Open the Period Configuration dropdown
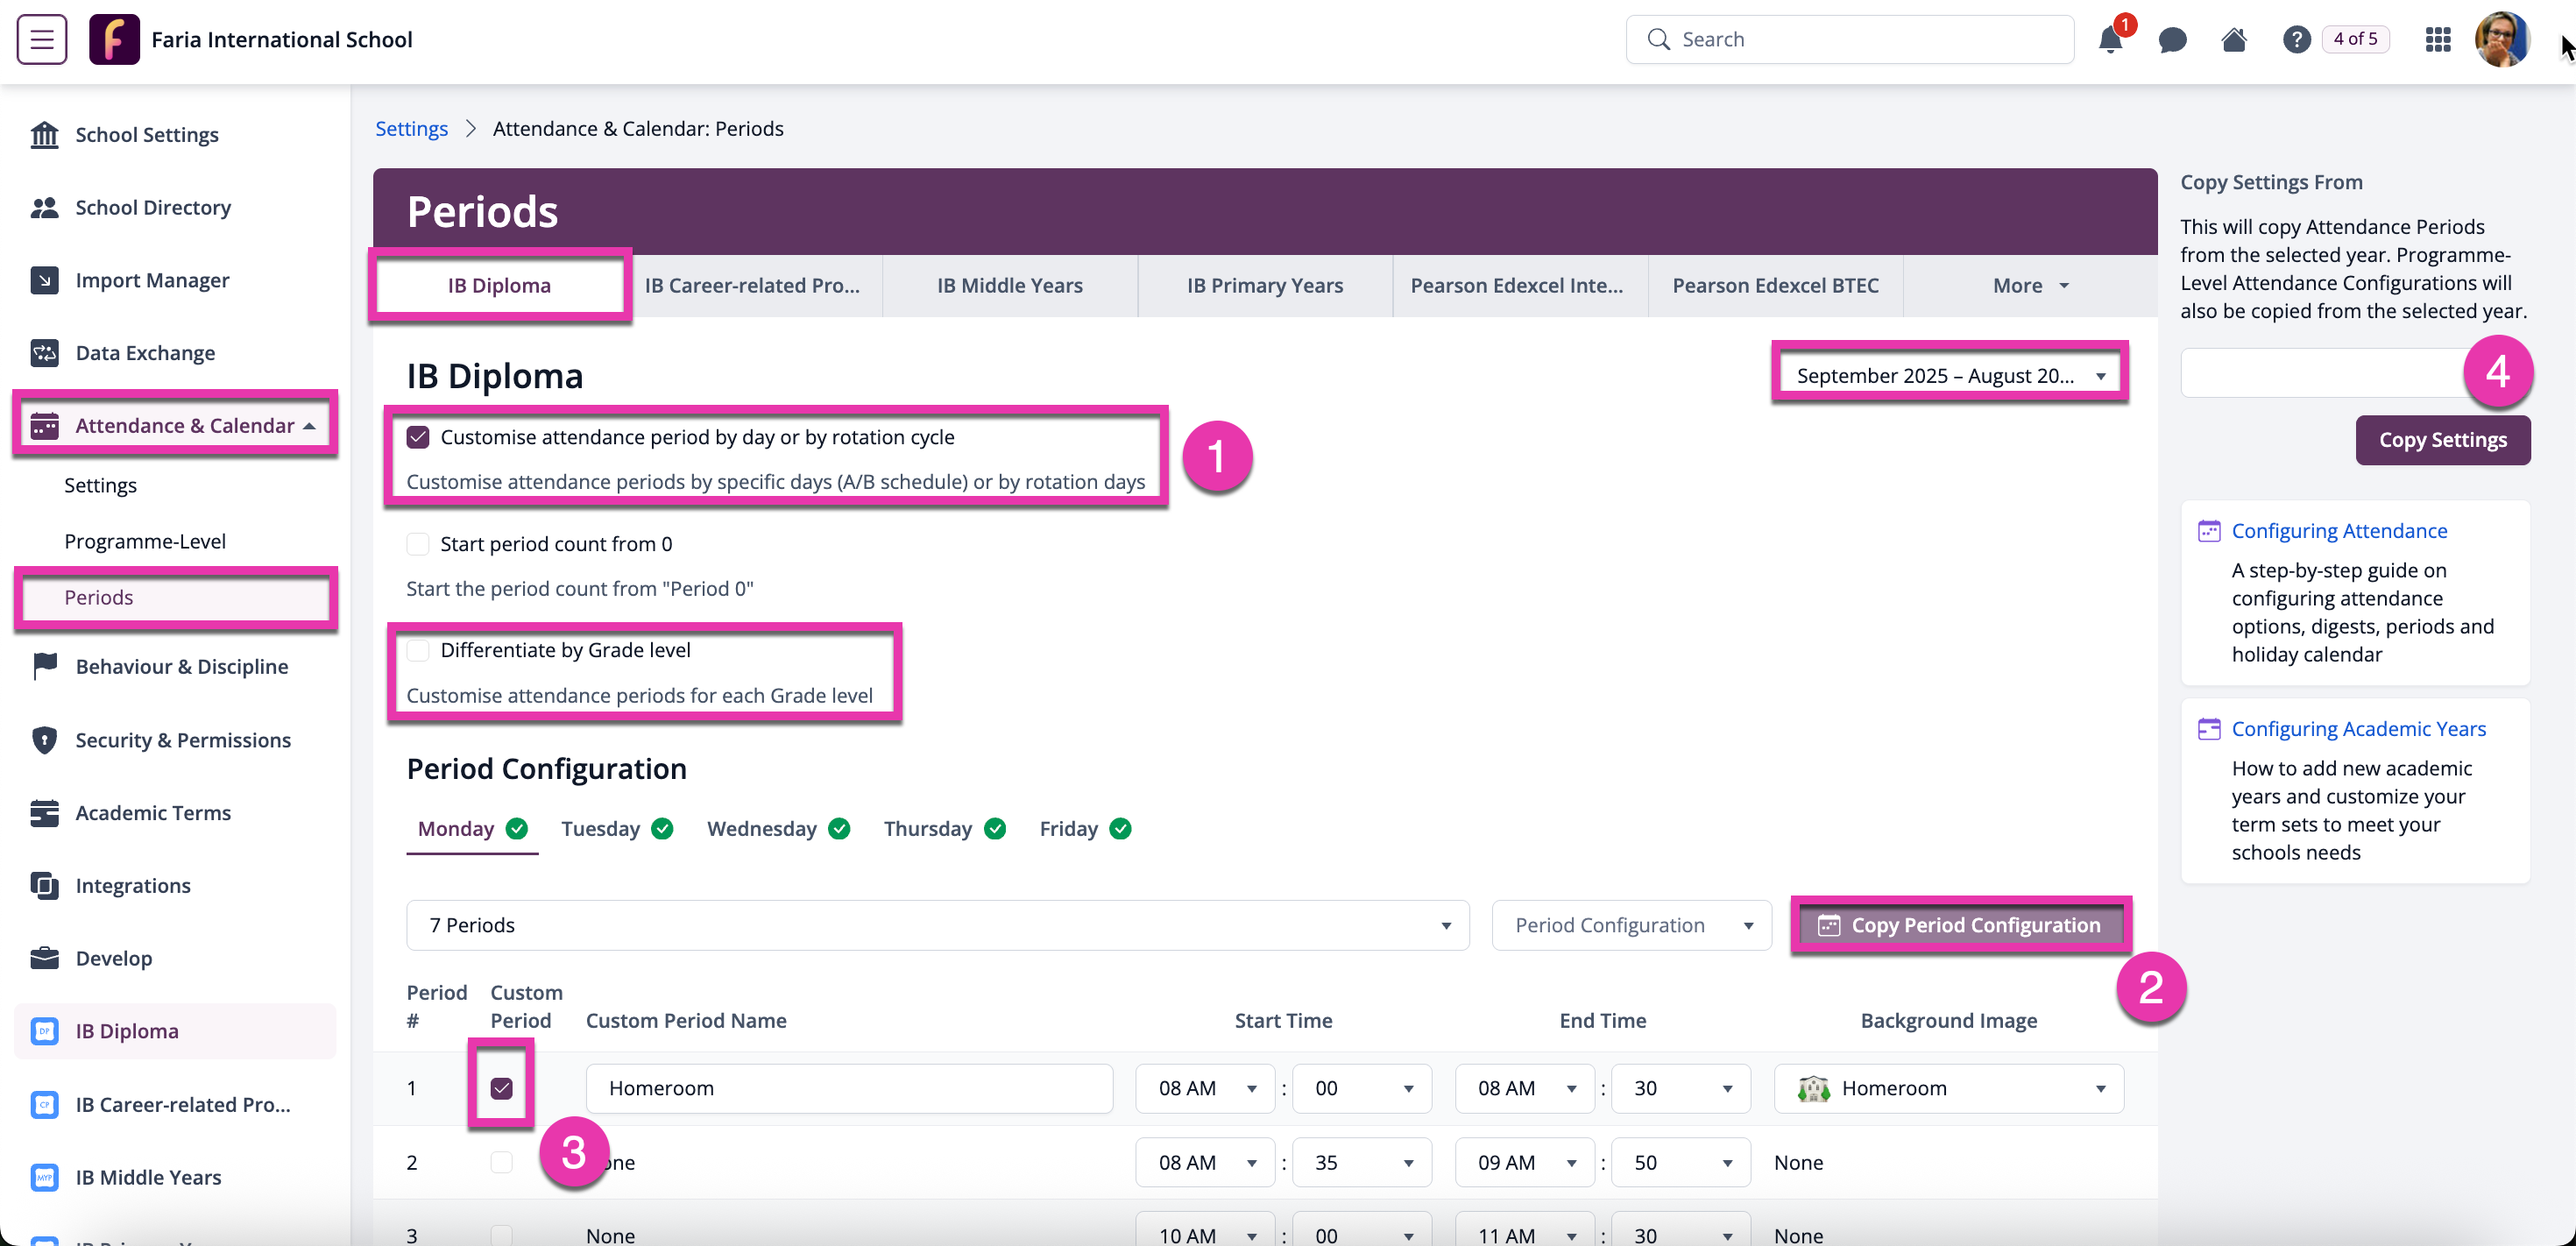Image resolution: width=2576 pixels, height=1246 pixels. [x=1632, y=925]
